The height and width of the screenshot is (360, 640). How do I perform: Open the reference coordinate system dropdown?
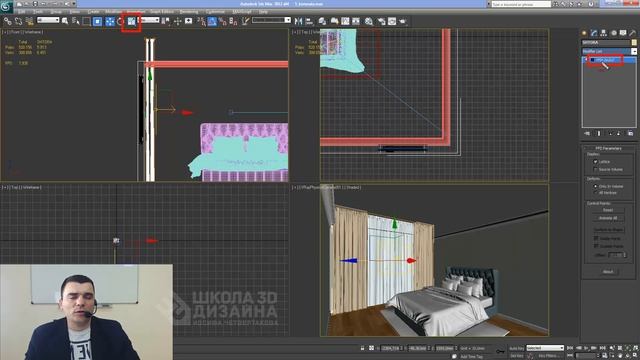click(149, 20)
